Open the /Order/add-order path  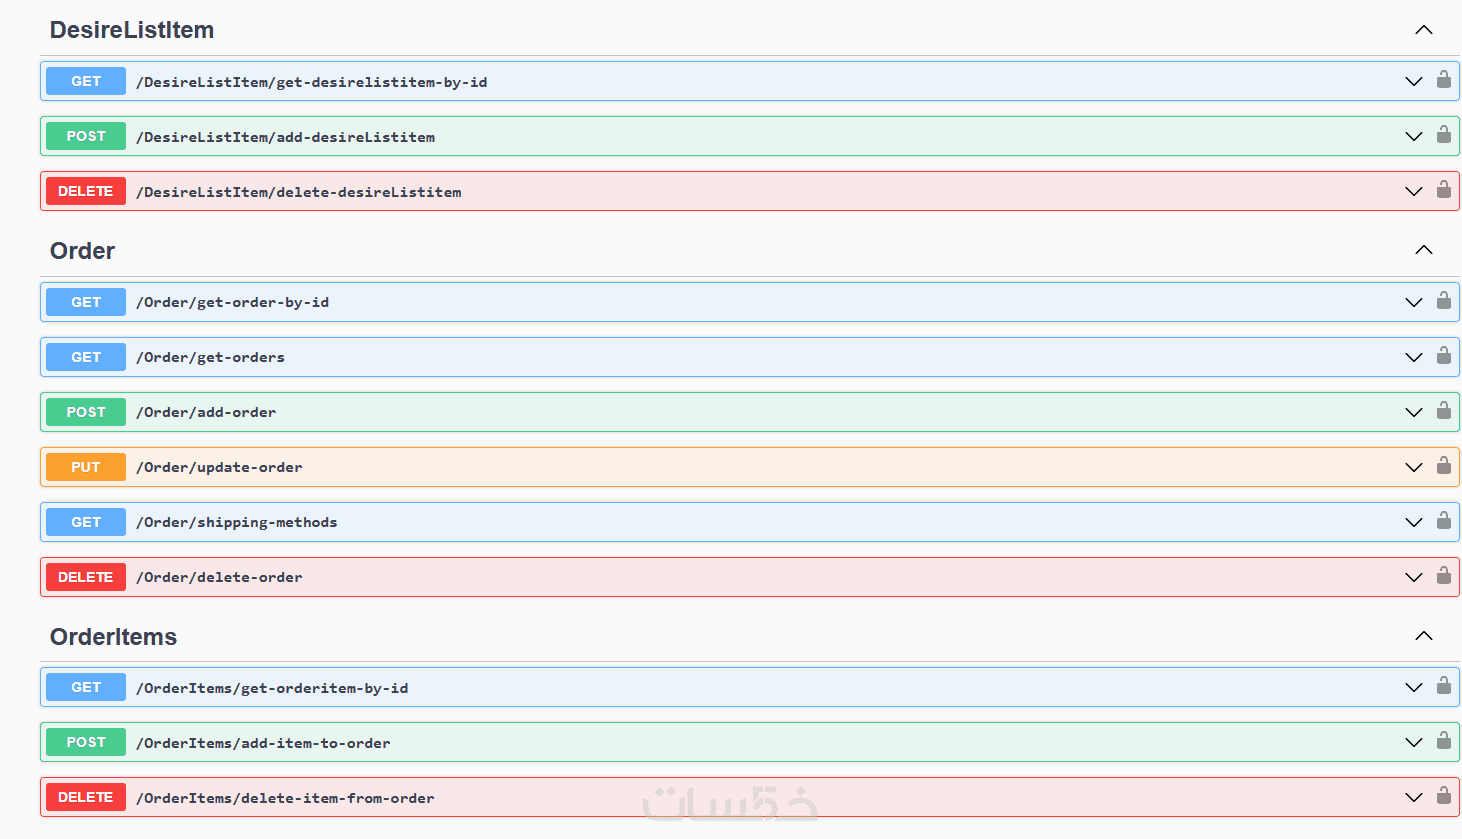tap(206, 412)
